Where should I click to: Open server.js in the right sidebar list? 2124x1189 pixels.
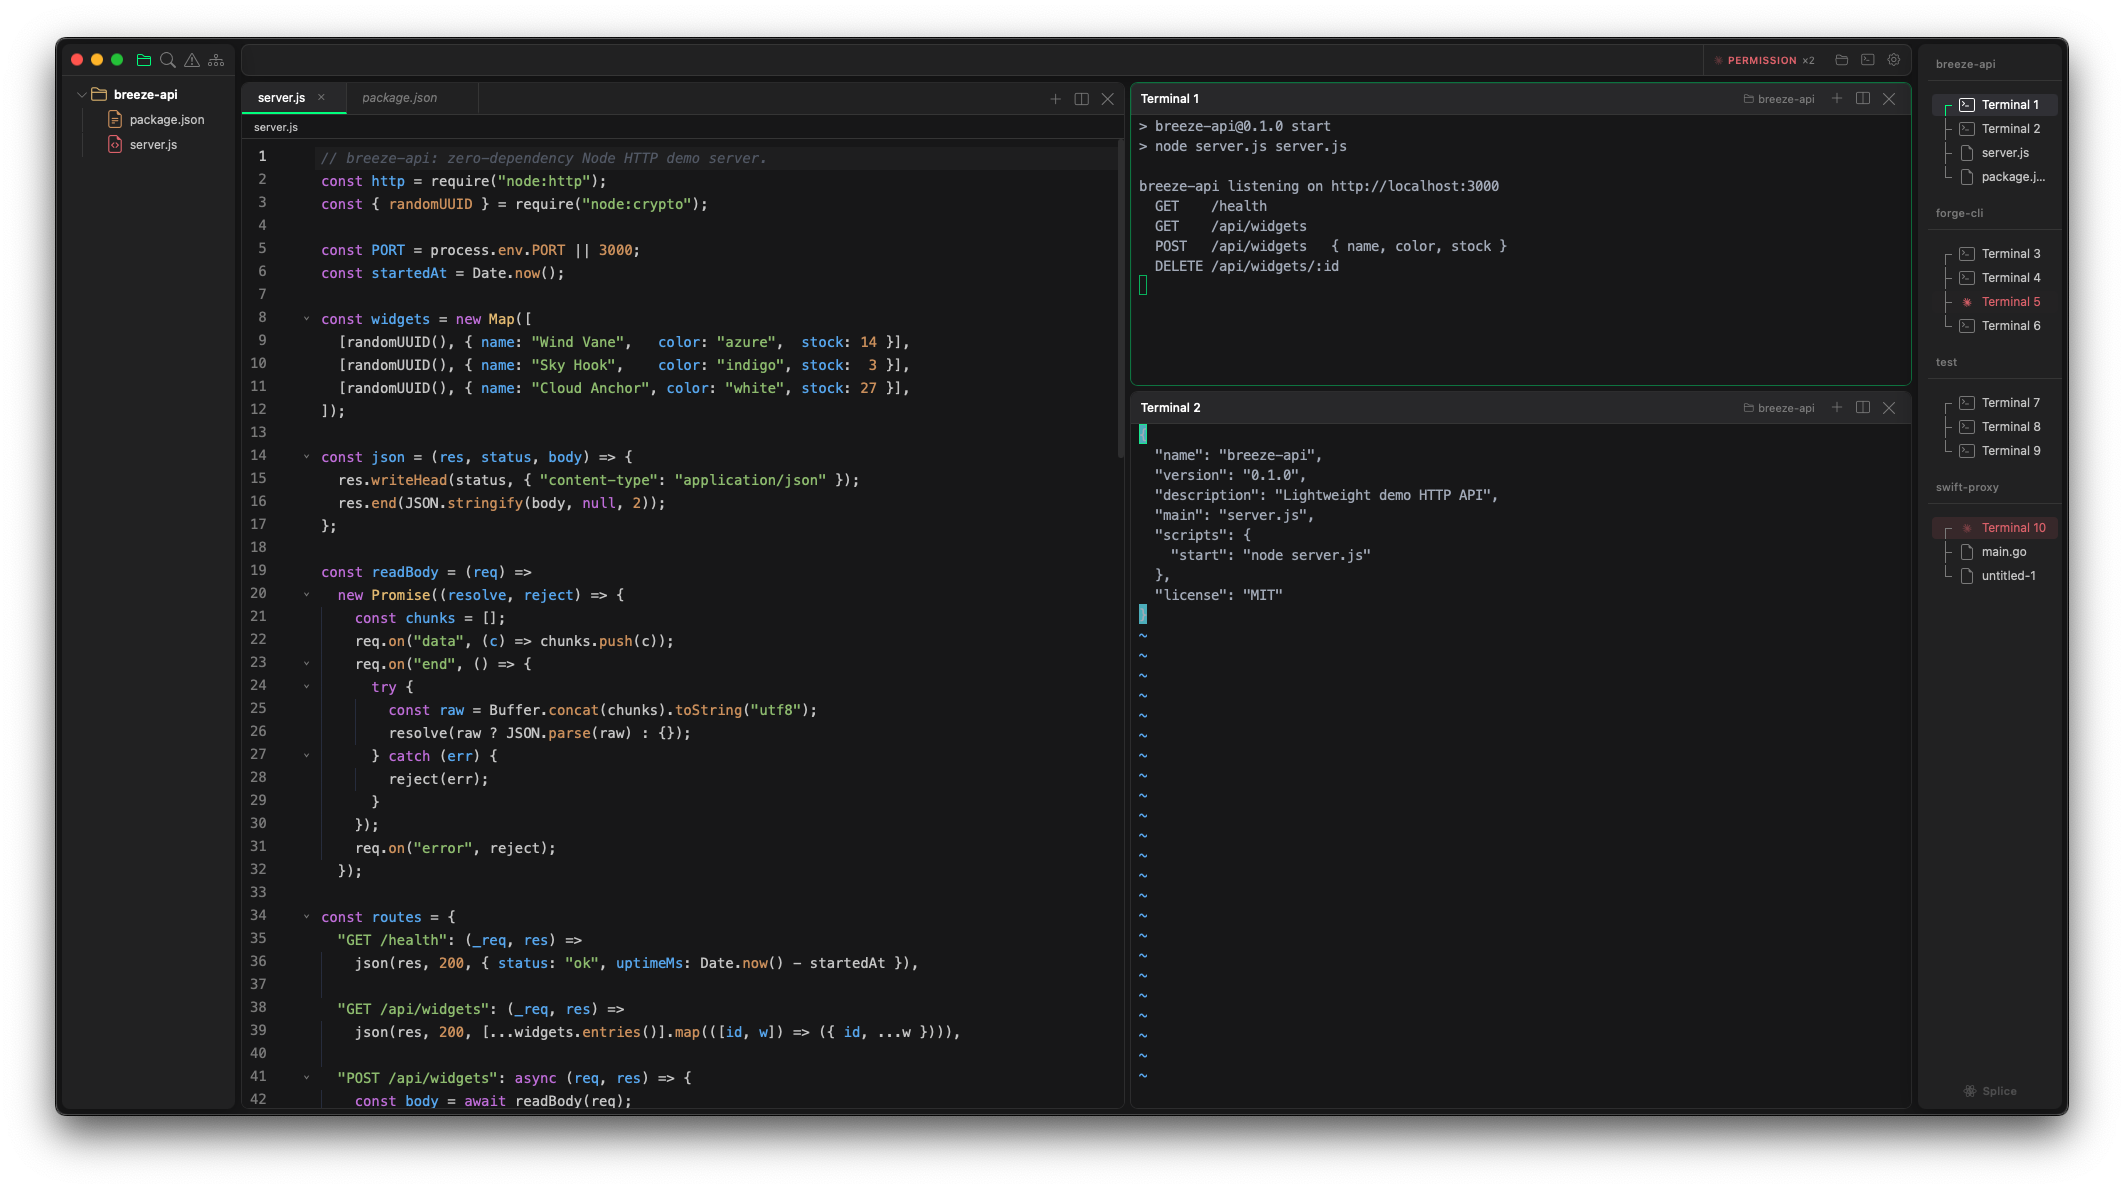(1995, 153)
